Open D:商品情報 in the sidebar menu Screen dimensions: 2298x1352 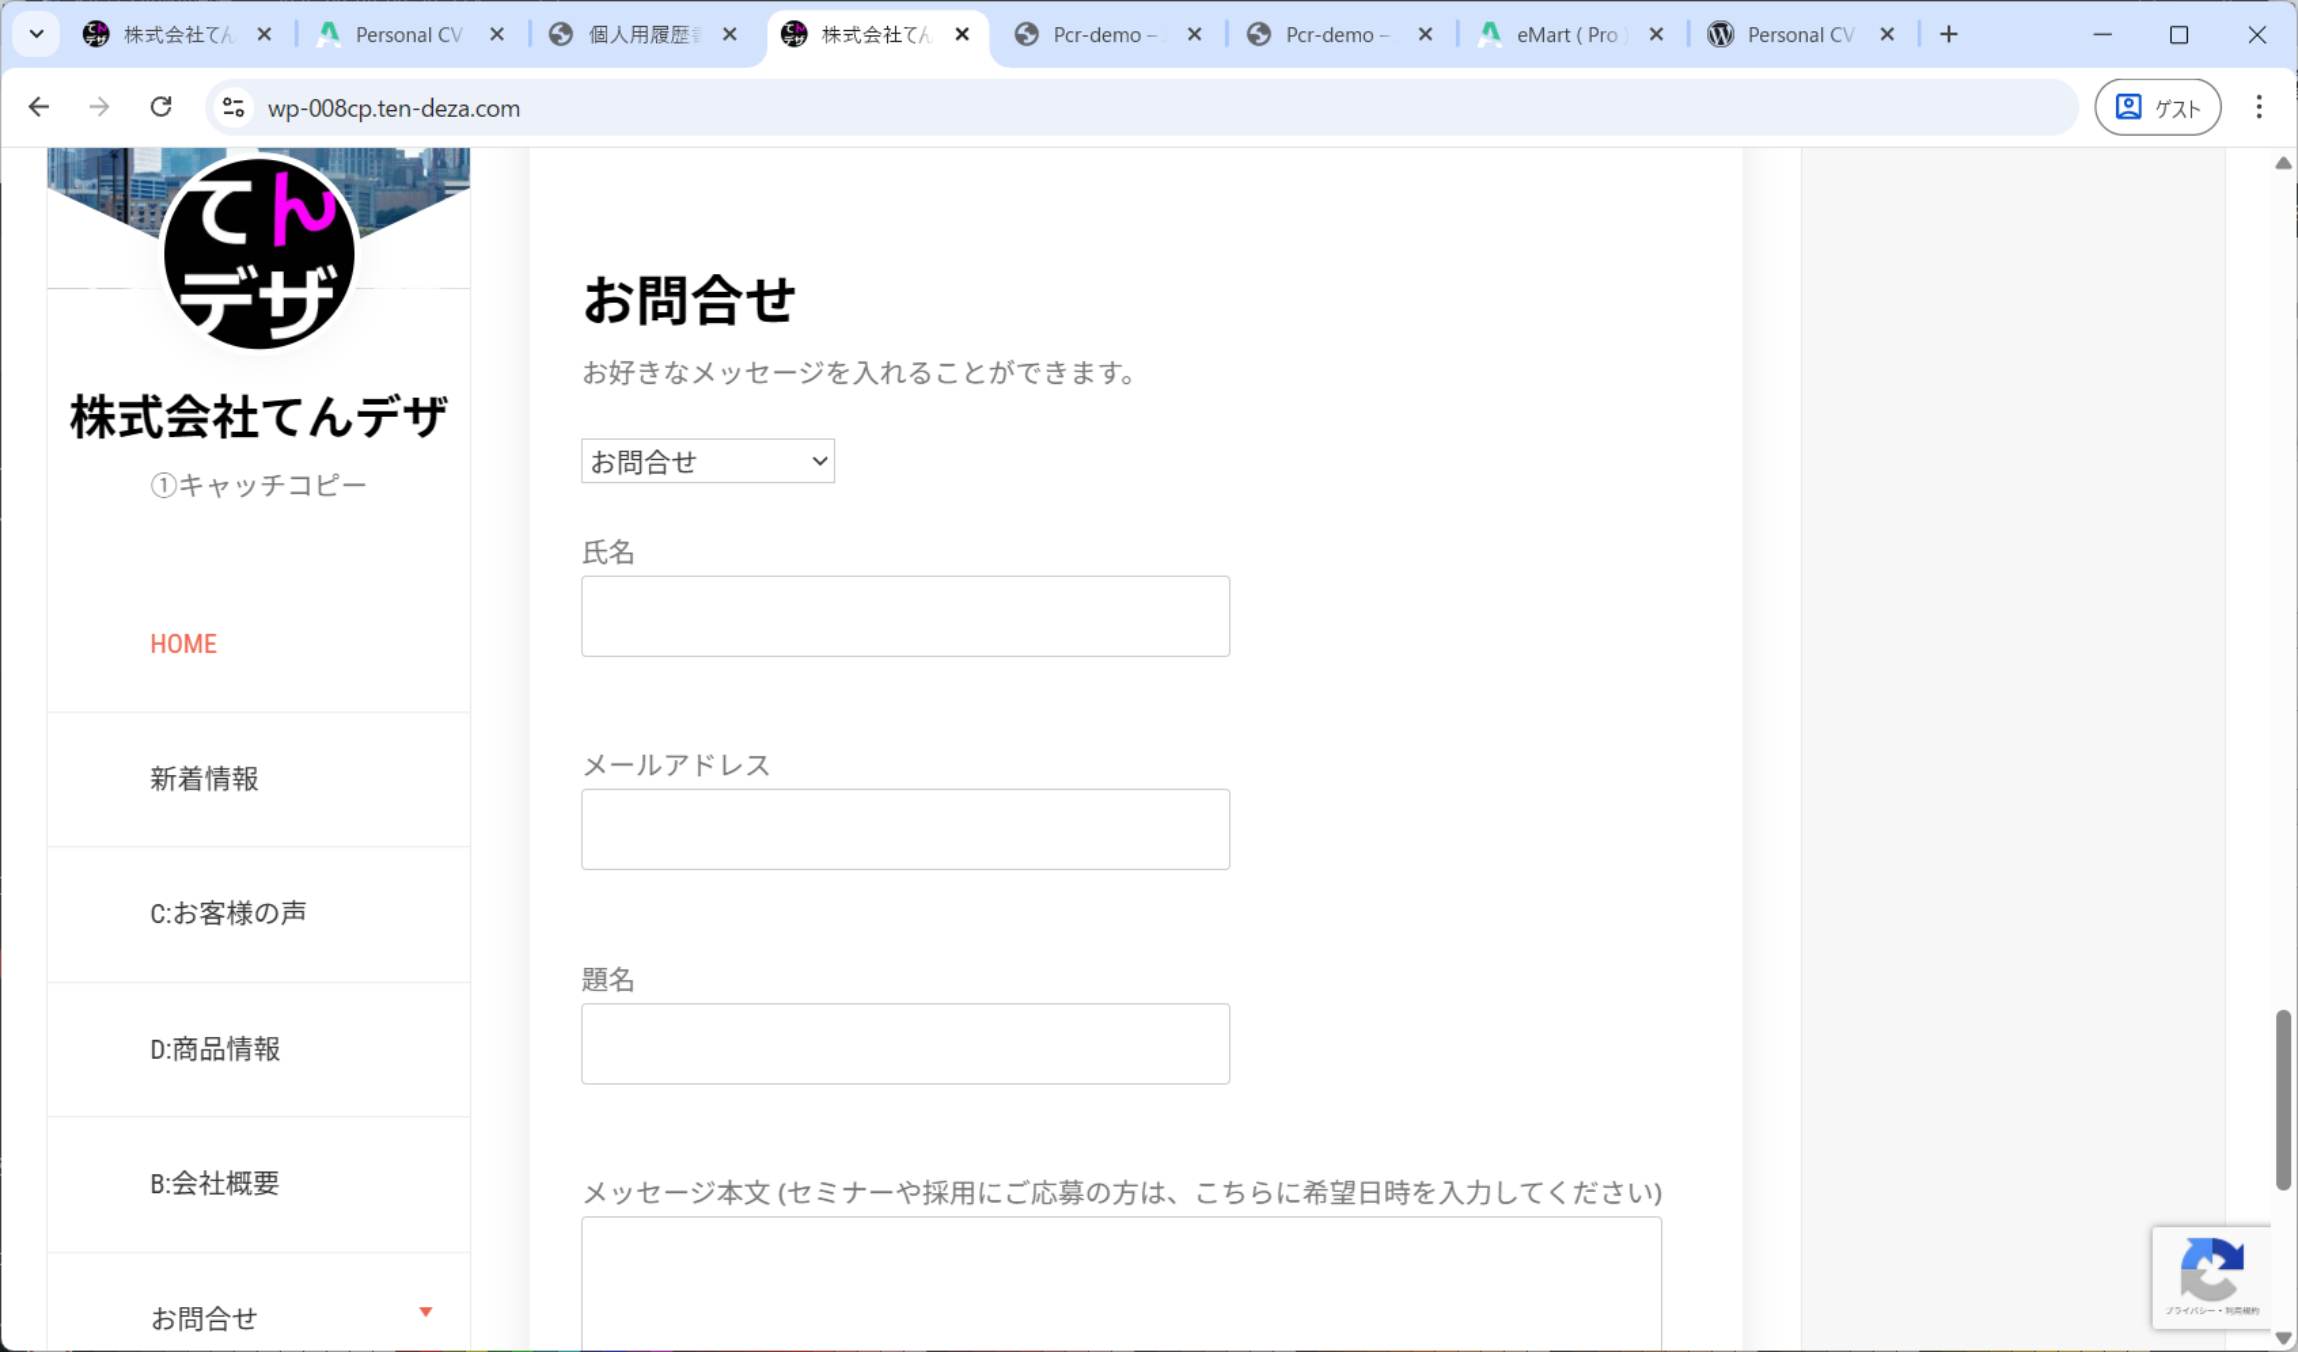click(215, 1049)
